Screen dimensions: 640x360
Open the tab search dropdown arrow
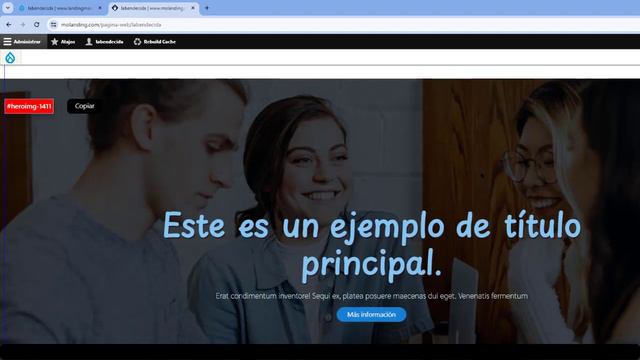[x=8, y=8]
